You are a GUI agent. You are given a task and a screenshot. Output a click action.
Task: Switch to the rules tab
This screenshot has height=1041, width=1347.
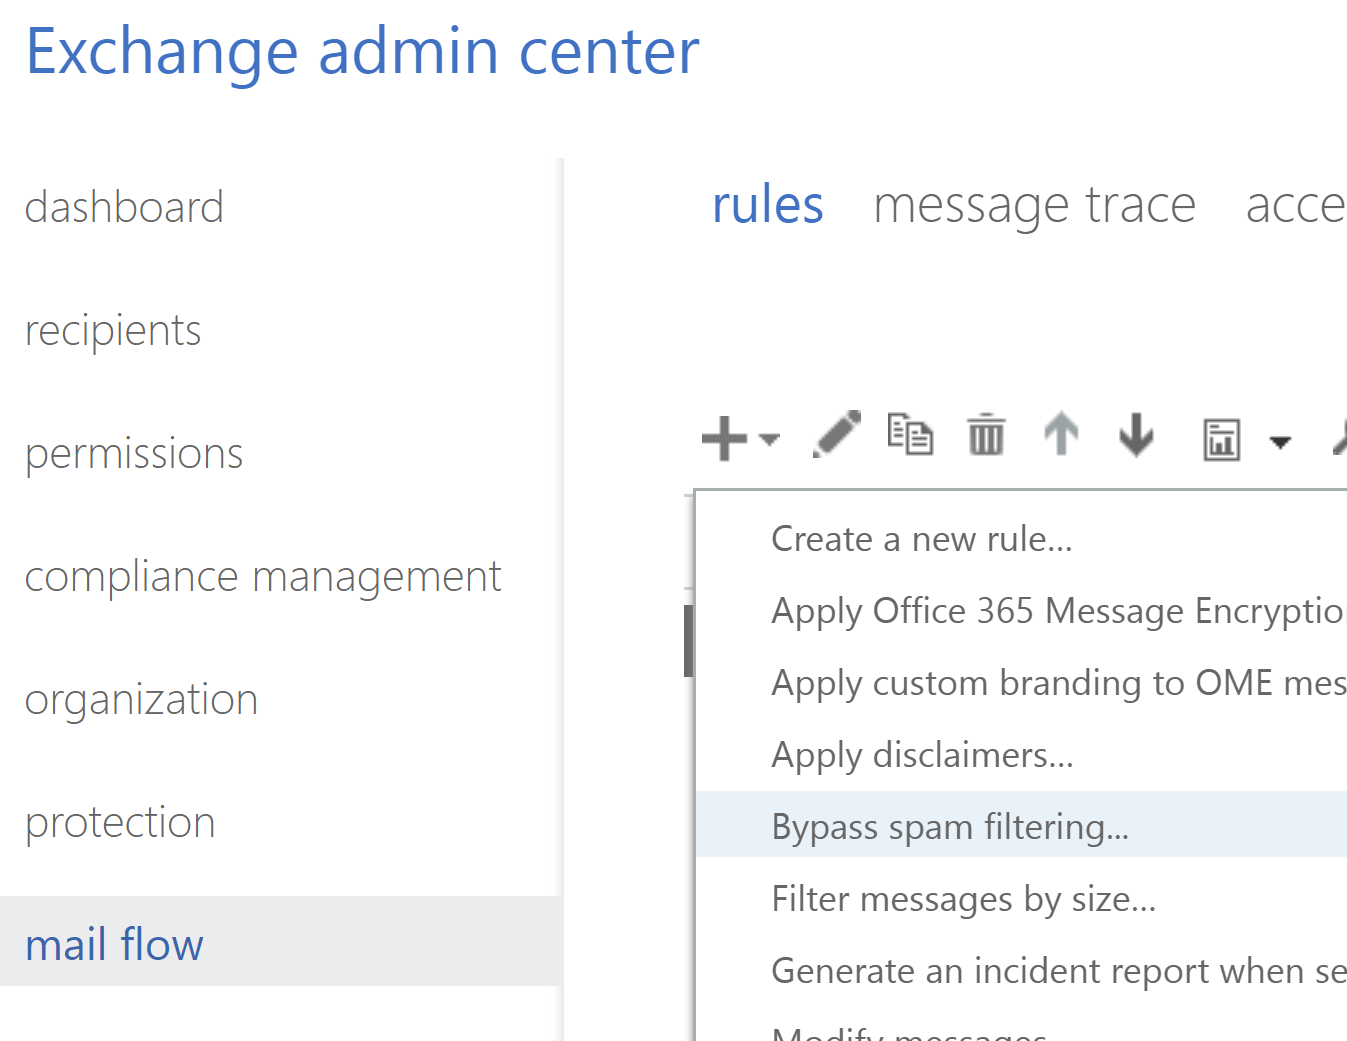coord(767,206)
